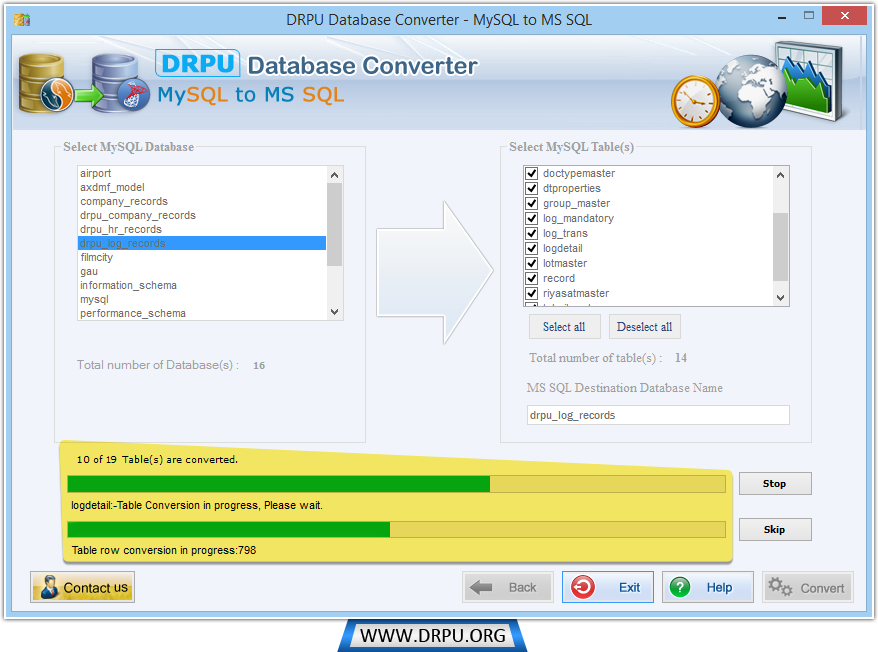Select the performance_schema database
878x652 pixels.
(x=202, y=314)
